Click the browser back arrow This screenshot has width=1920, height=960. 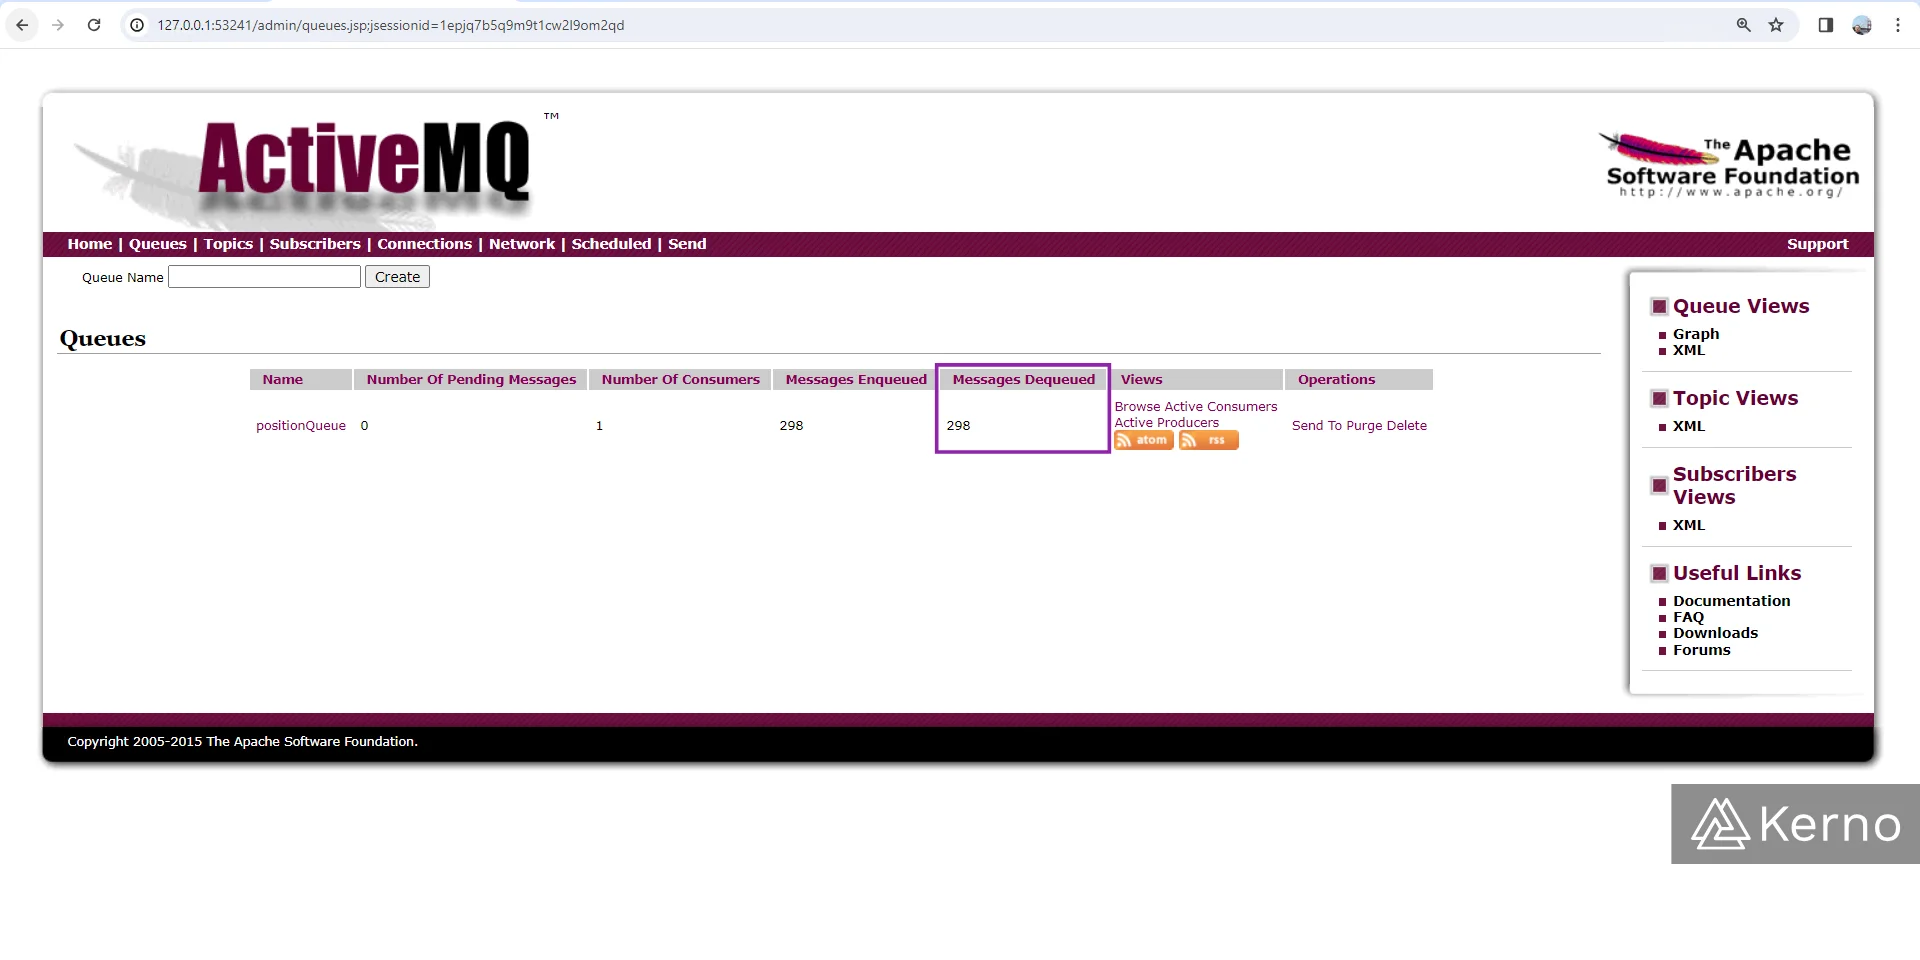(22, 25)
